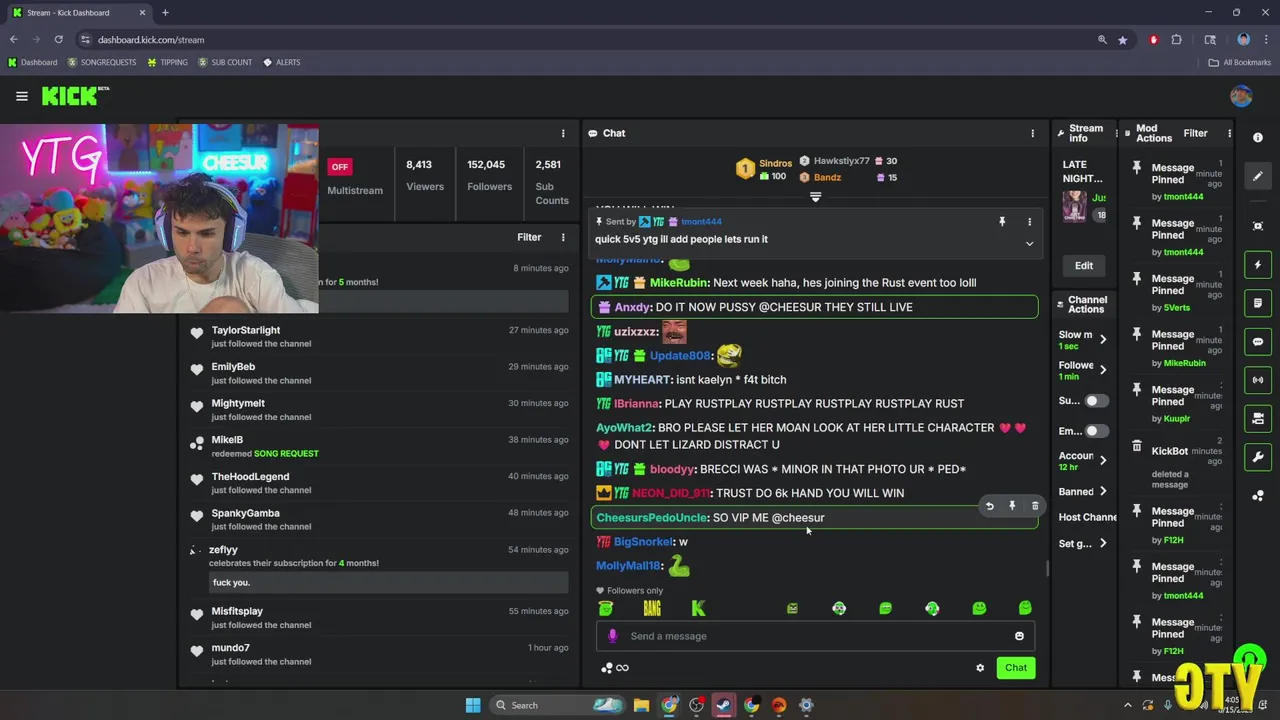Open Chat panel three-dot menu
Screen dimensions: 1280x720
pyautogui.click(x=1033, y=133)
